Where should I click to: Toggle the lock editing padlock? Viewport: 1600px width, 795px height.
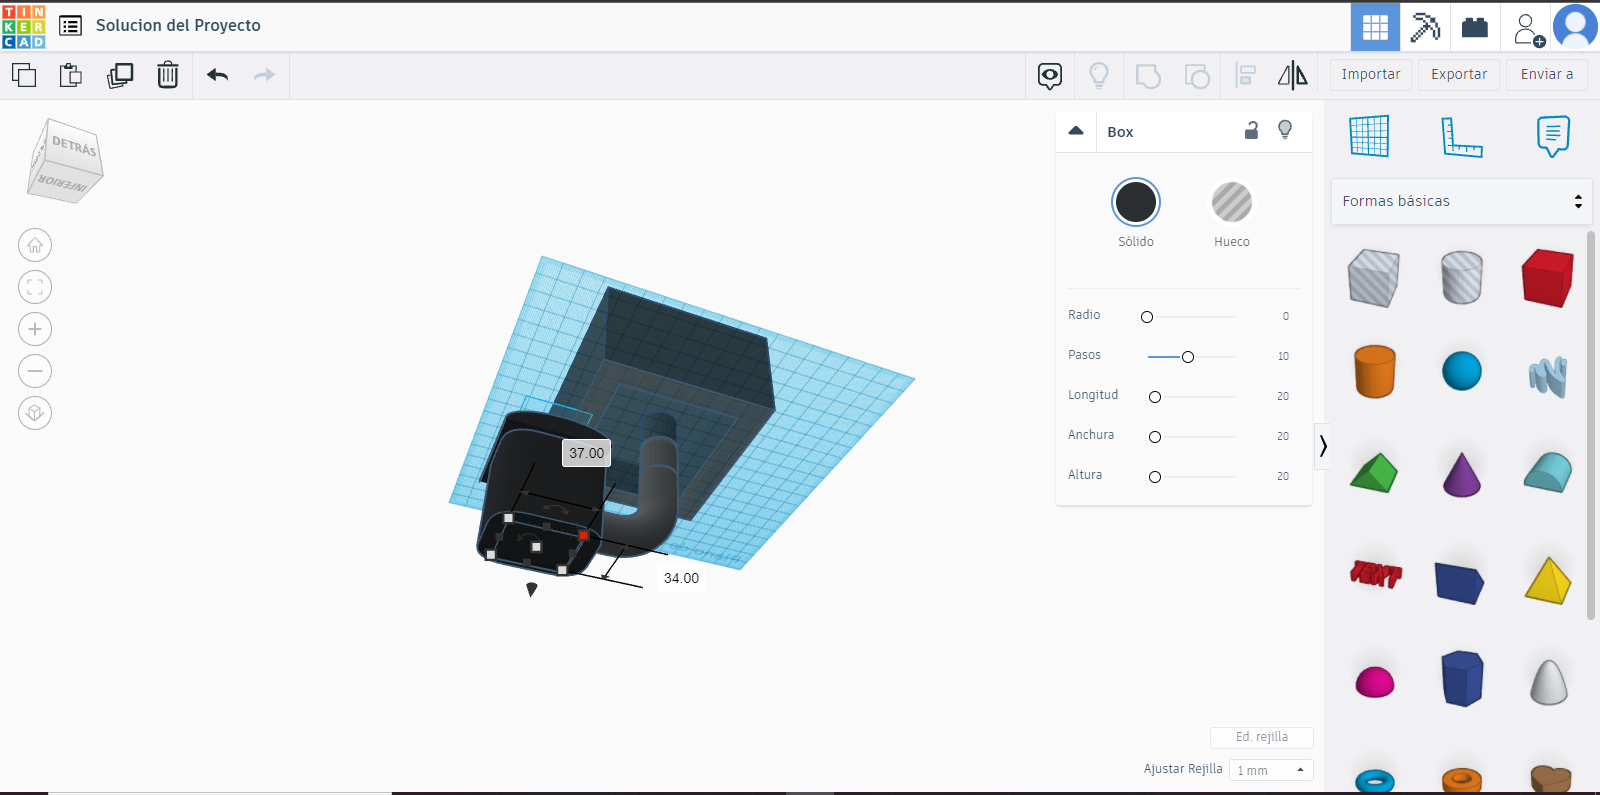1251,130
